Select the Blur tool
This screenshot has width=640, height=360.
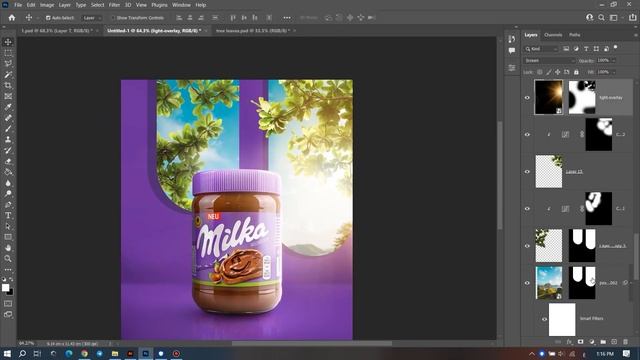[x=8, y=183]
